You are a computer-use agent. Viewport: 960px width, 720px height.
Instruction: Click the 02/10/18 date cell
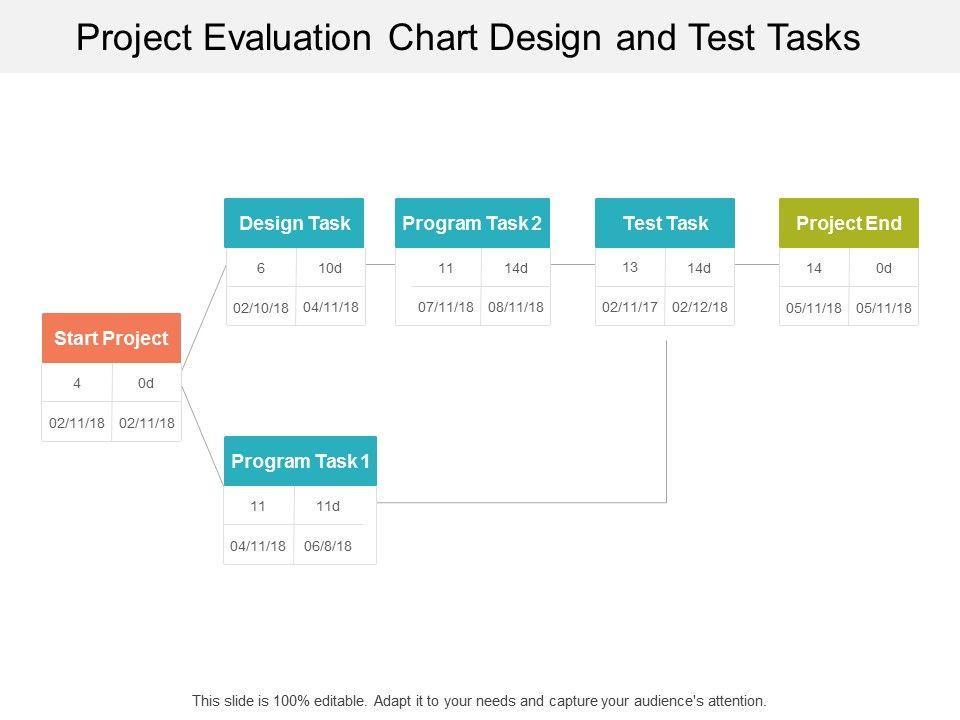click(x=260, y=308)
